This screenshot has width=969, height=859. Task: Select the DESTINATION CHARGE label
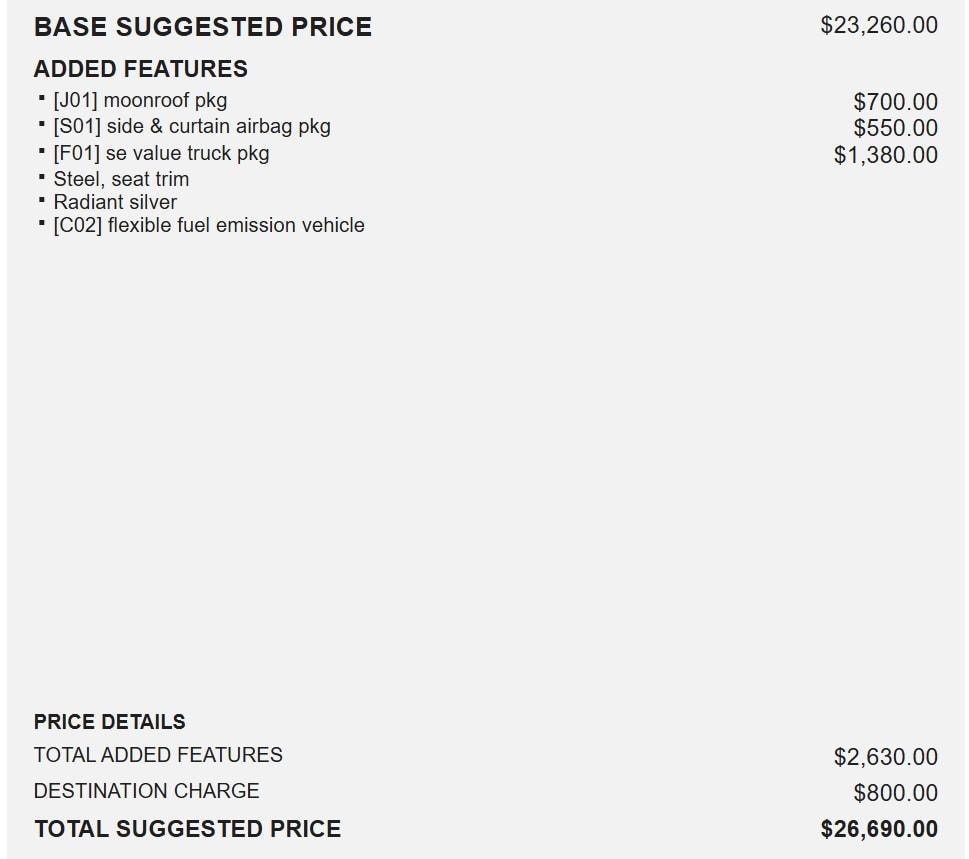point(147,791)
